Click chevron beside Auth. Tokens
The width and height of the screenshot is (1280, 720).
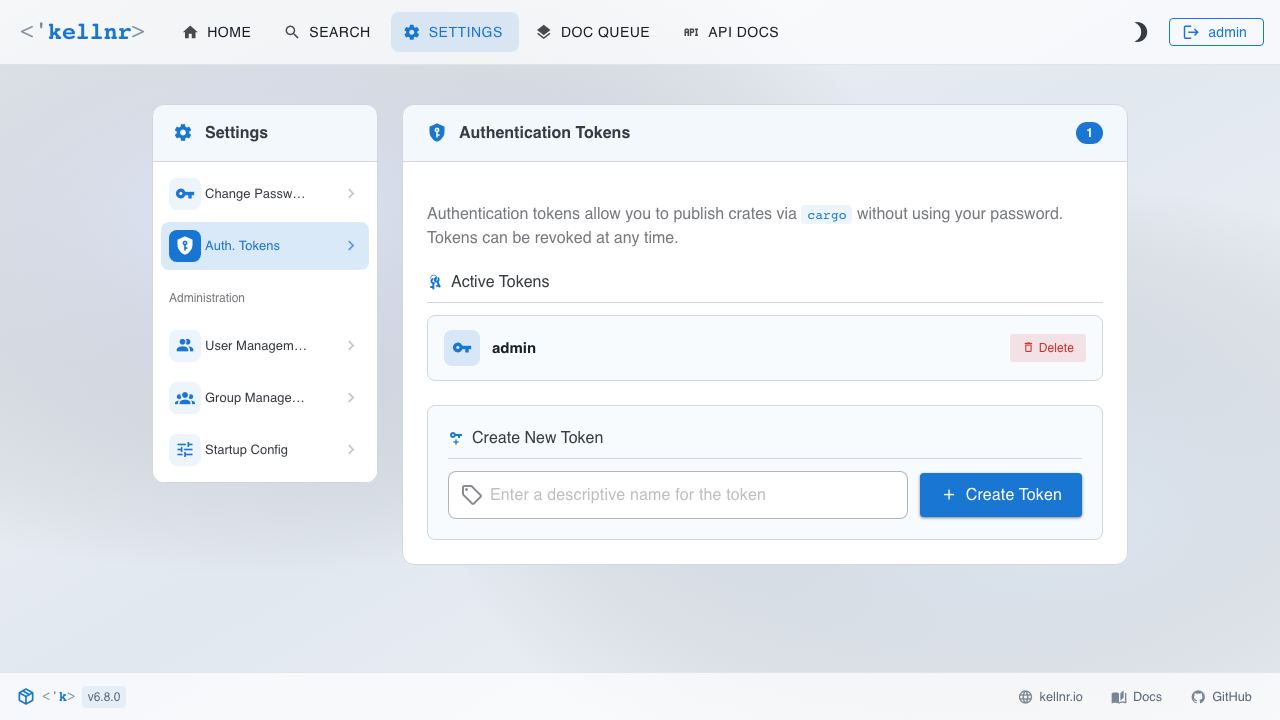point(351,246)
